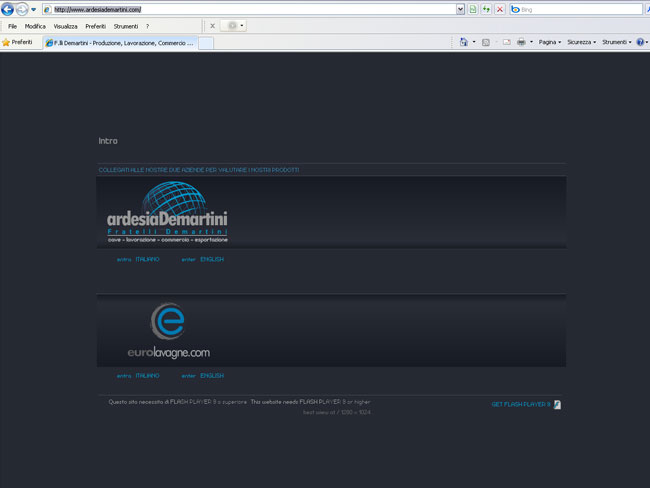Viewport: 650px width, 488px height.
Task: Open the add-on toolbar button dropdown arrow
Action: pyautogui.click(x=242, y=26)
